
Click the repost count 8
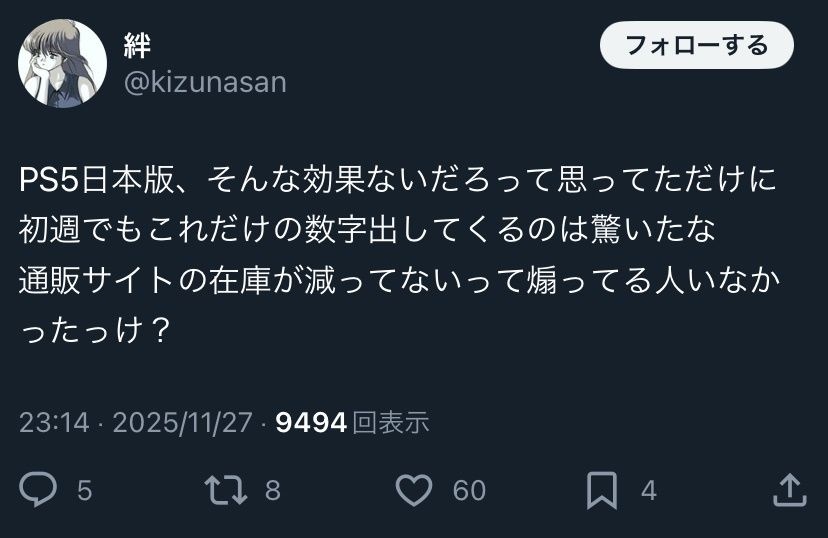point(273,490)
